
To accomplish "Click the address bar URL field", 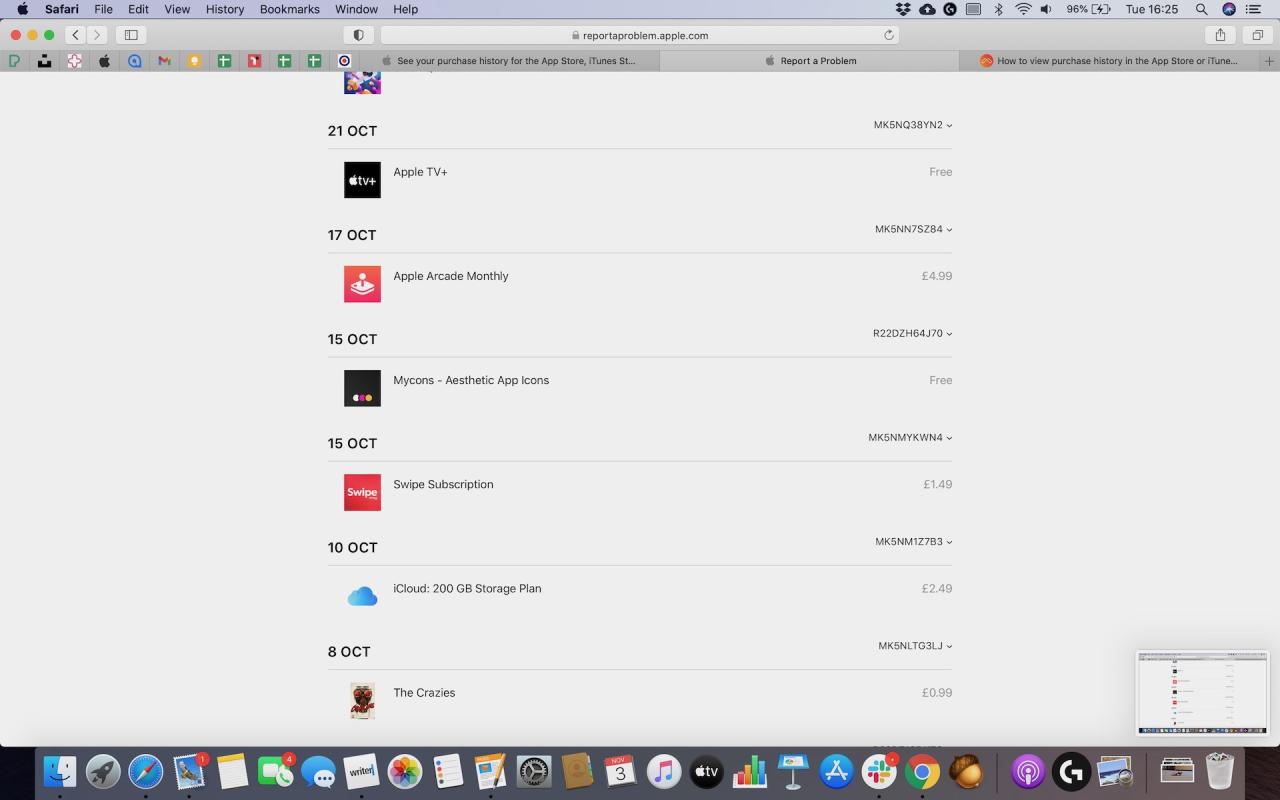I will (640, 35).
